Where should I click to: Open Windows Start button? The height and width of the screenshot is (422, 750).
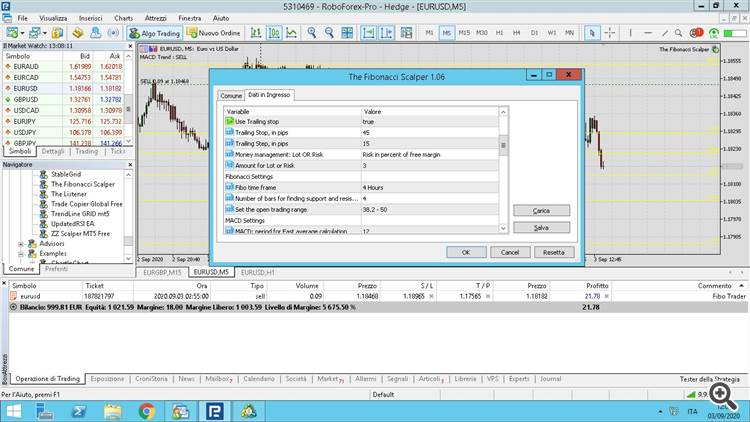pyautogui.click(x=14, y=411)
